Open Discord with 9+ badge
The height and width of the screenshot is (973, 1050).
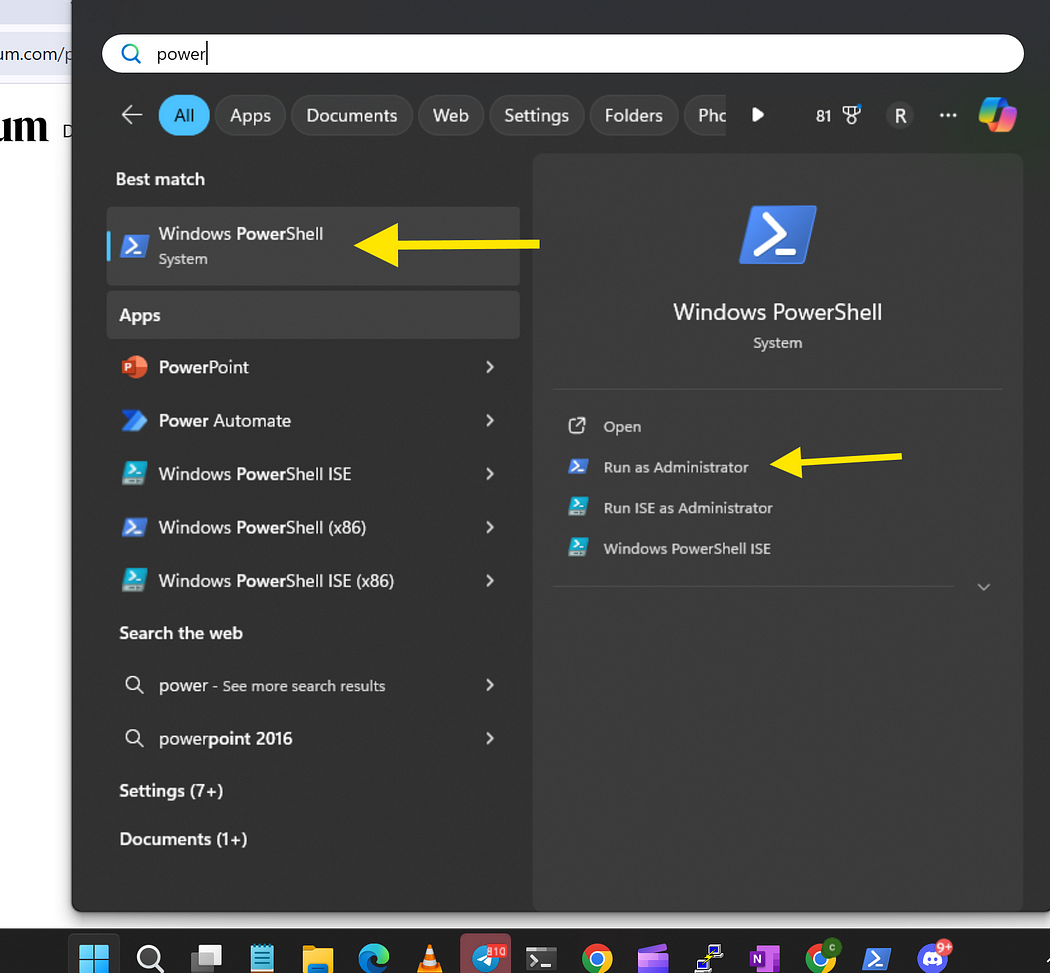[x=933, y=958]
